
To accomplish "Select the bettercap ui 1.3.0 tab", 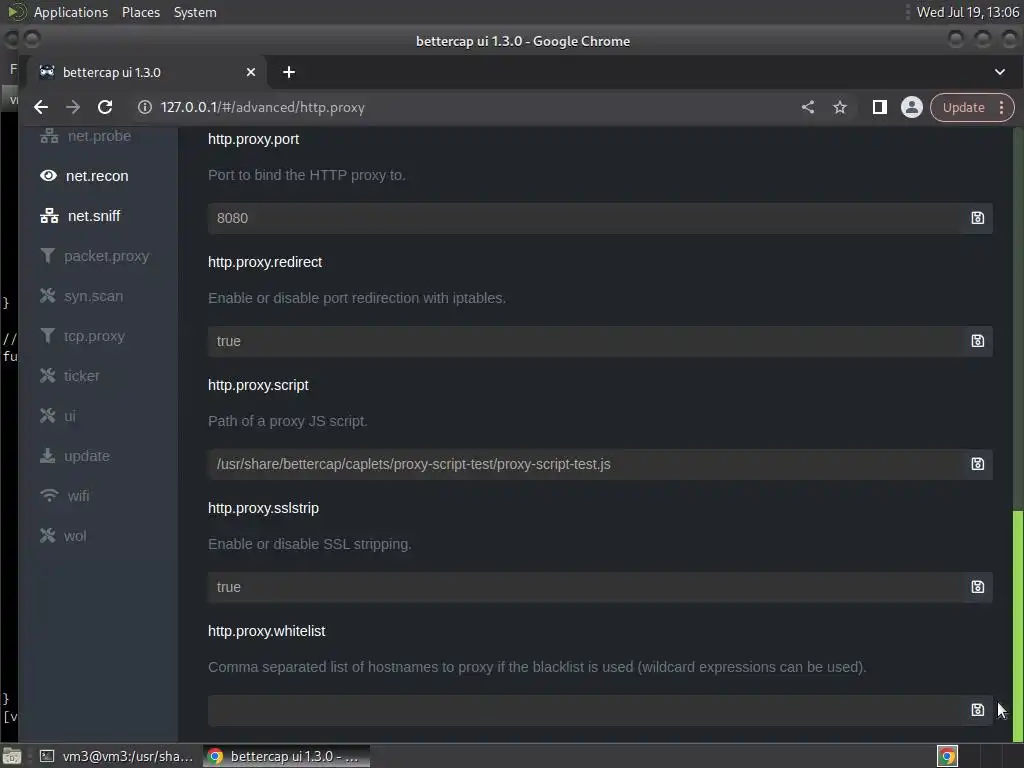I will click(x=146, y=72).
